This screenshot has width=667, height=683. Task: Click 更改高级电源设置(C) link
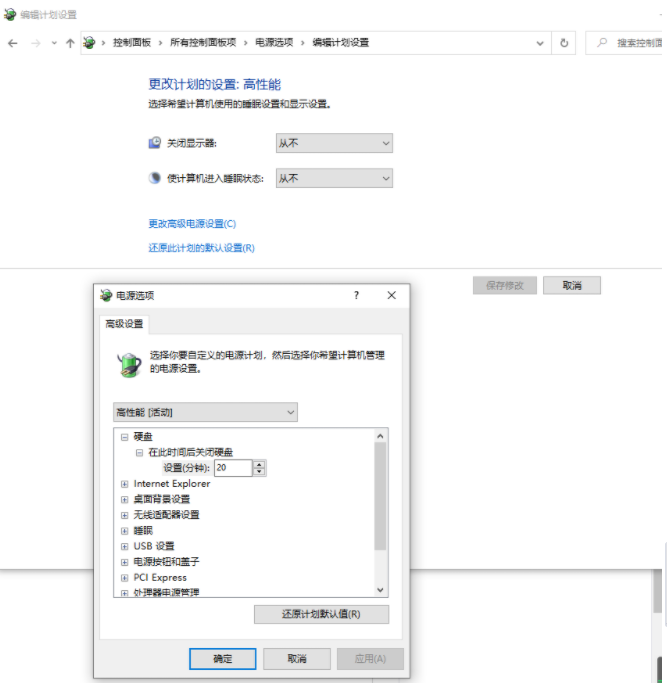coord(192,223)
